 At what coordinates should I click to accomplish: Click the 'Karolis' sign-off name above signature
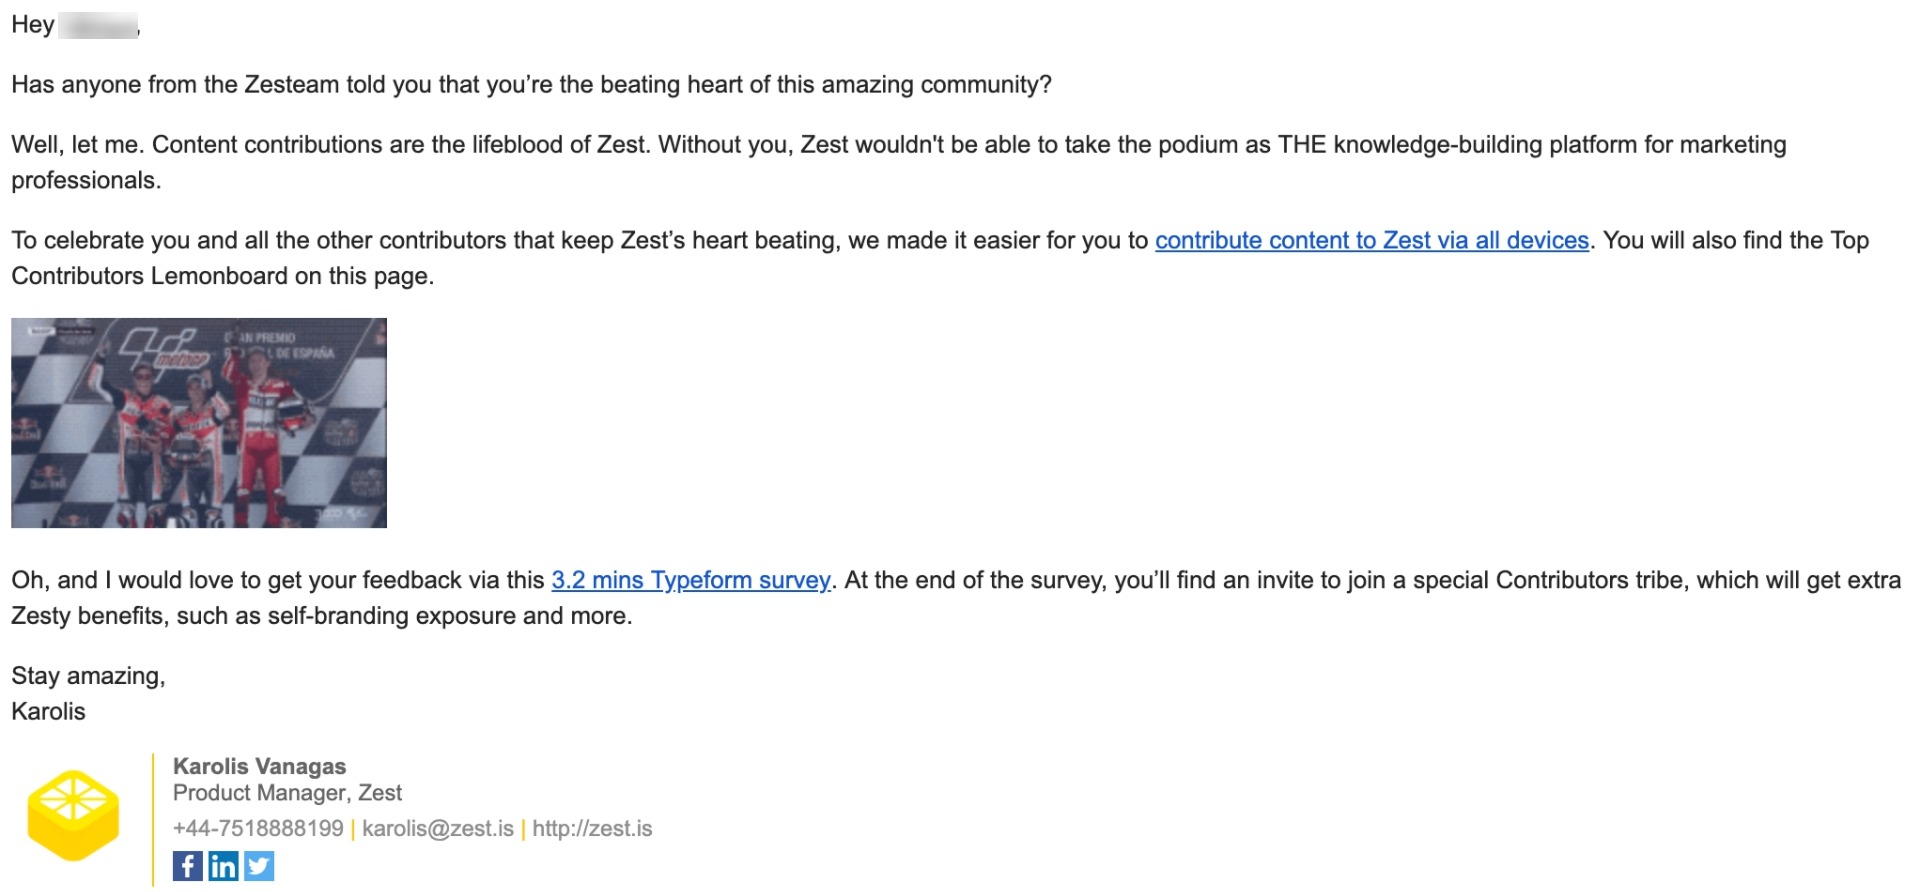(x=48, y=712)
